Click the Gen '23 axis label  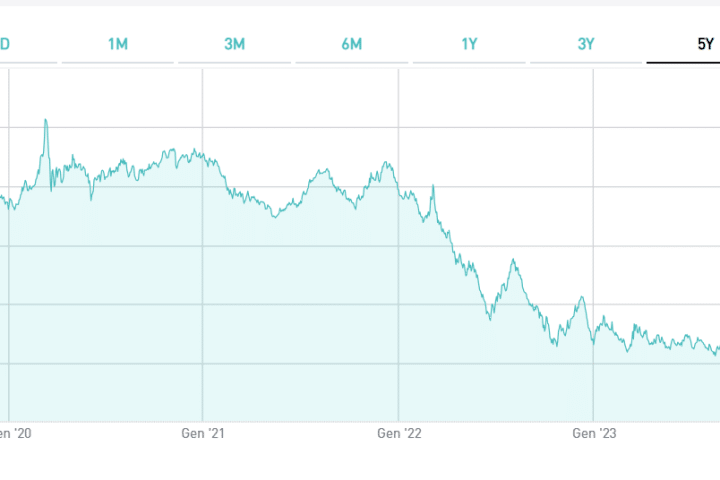tap(595, 434)
